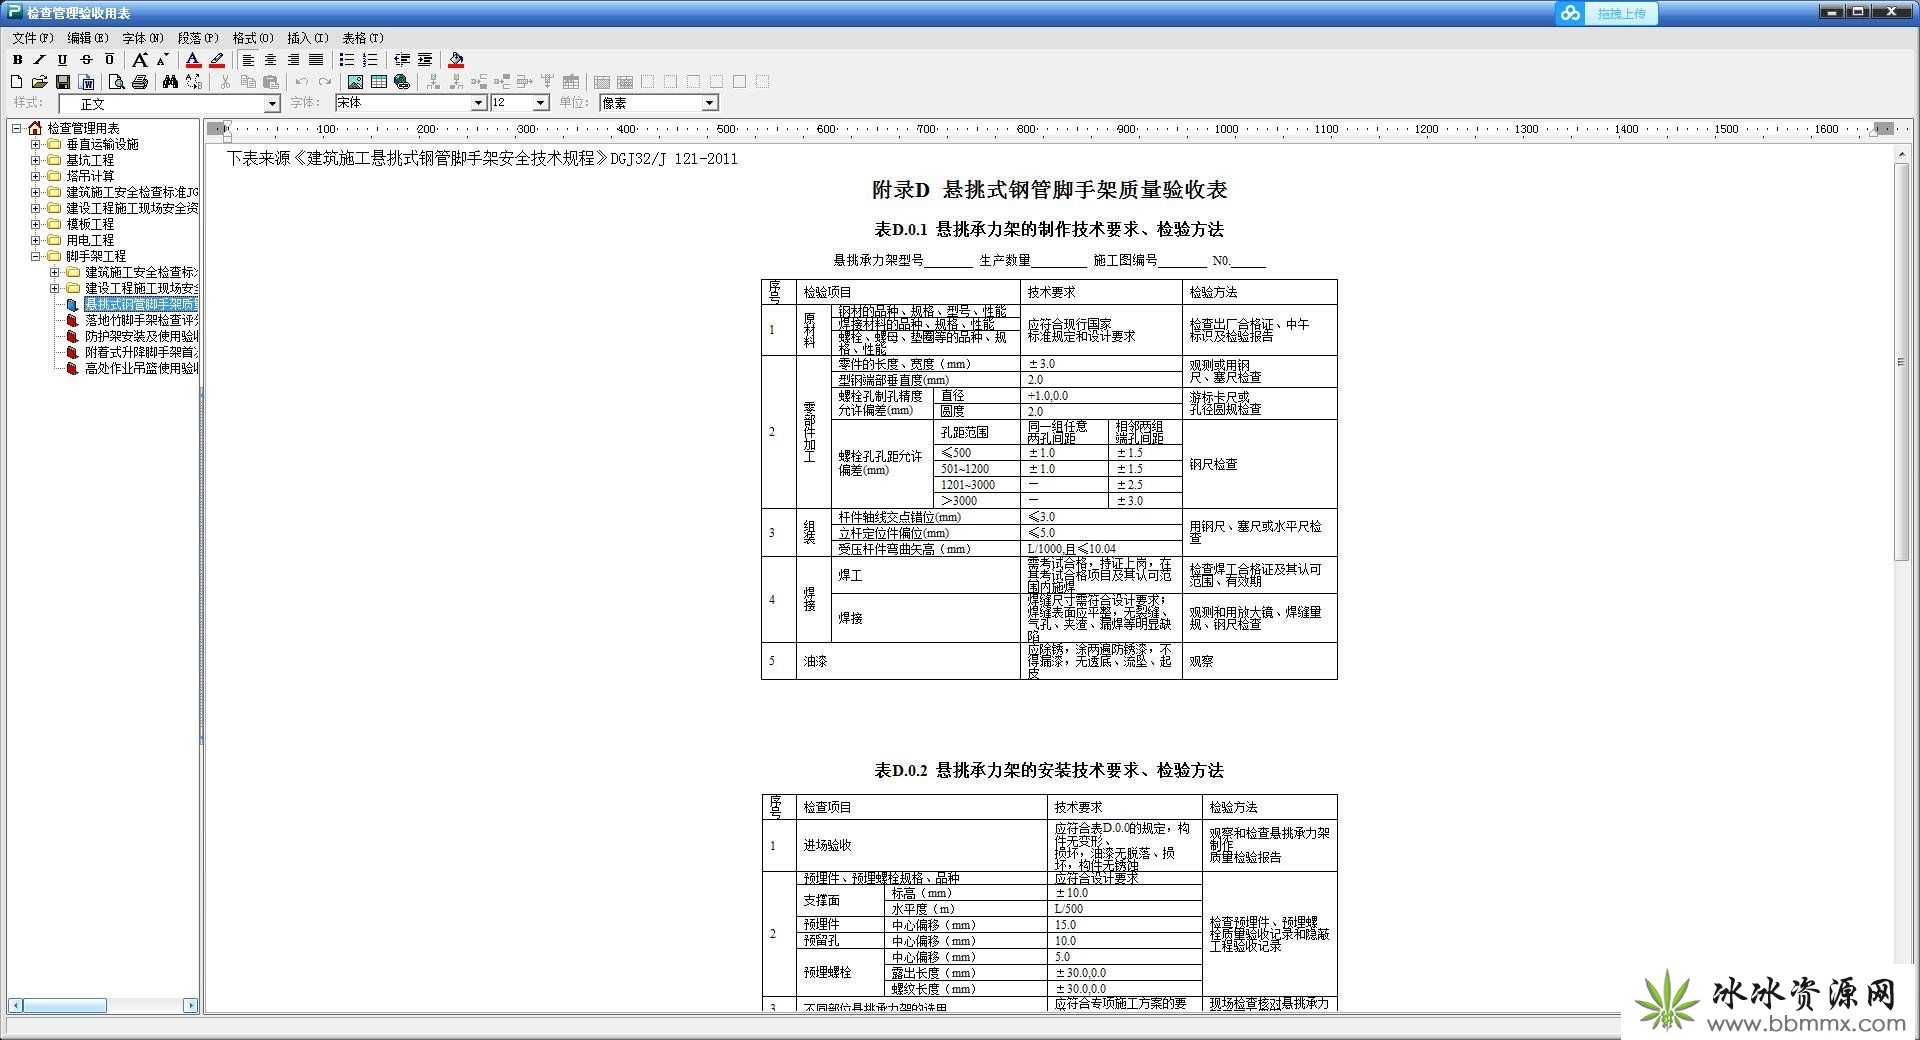1920x1040 pixels.
Task: Select 附着式升降脚手架 tree item
Action: [141, 352]
